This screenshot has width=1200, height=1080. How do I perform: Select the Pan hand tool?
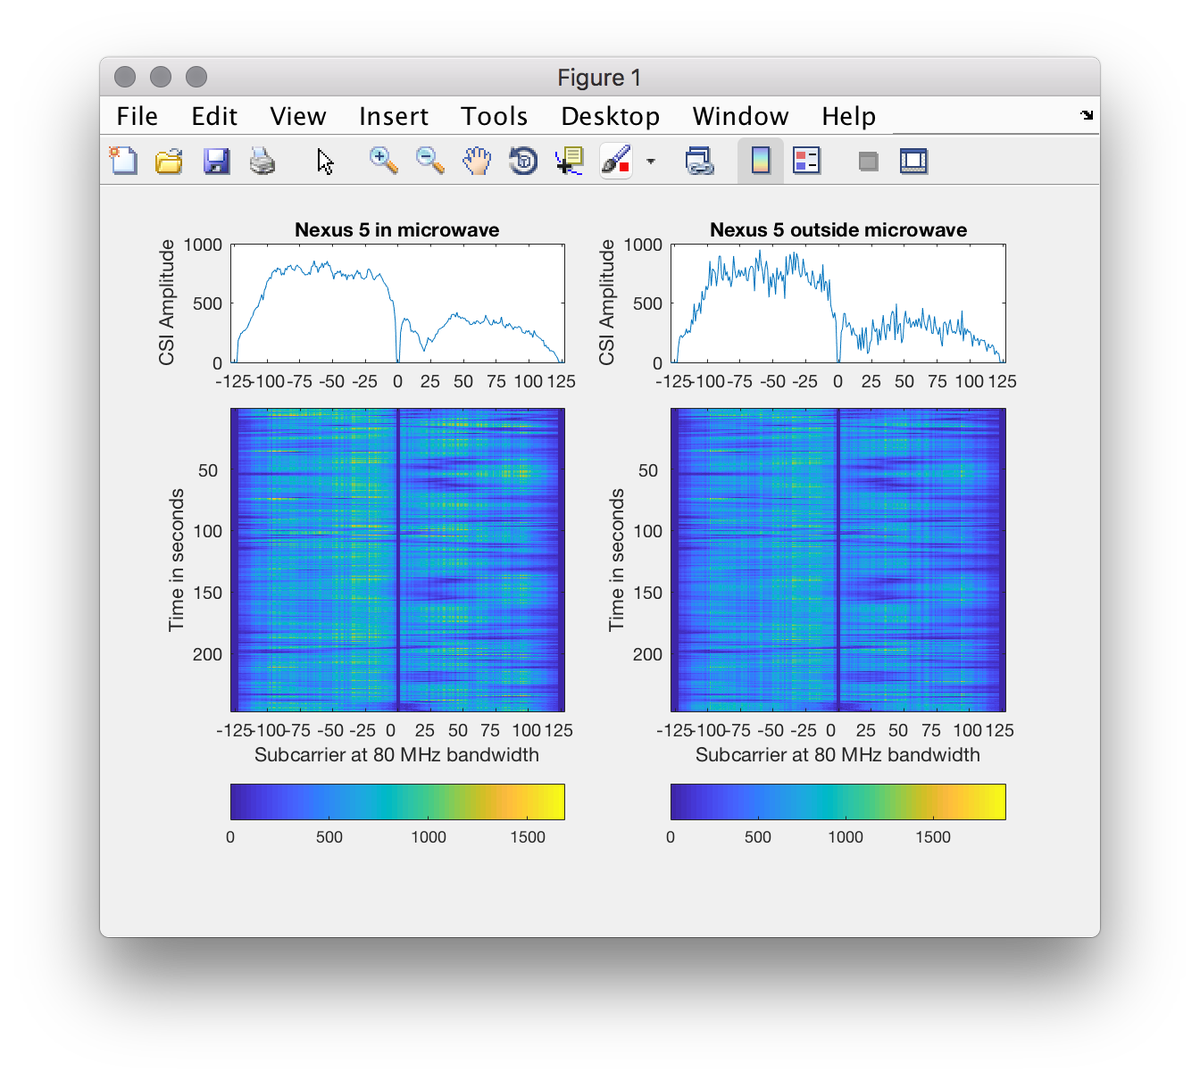tap(477, 160)
